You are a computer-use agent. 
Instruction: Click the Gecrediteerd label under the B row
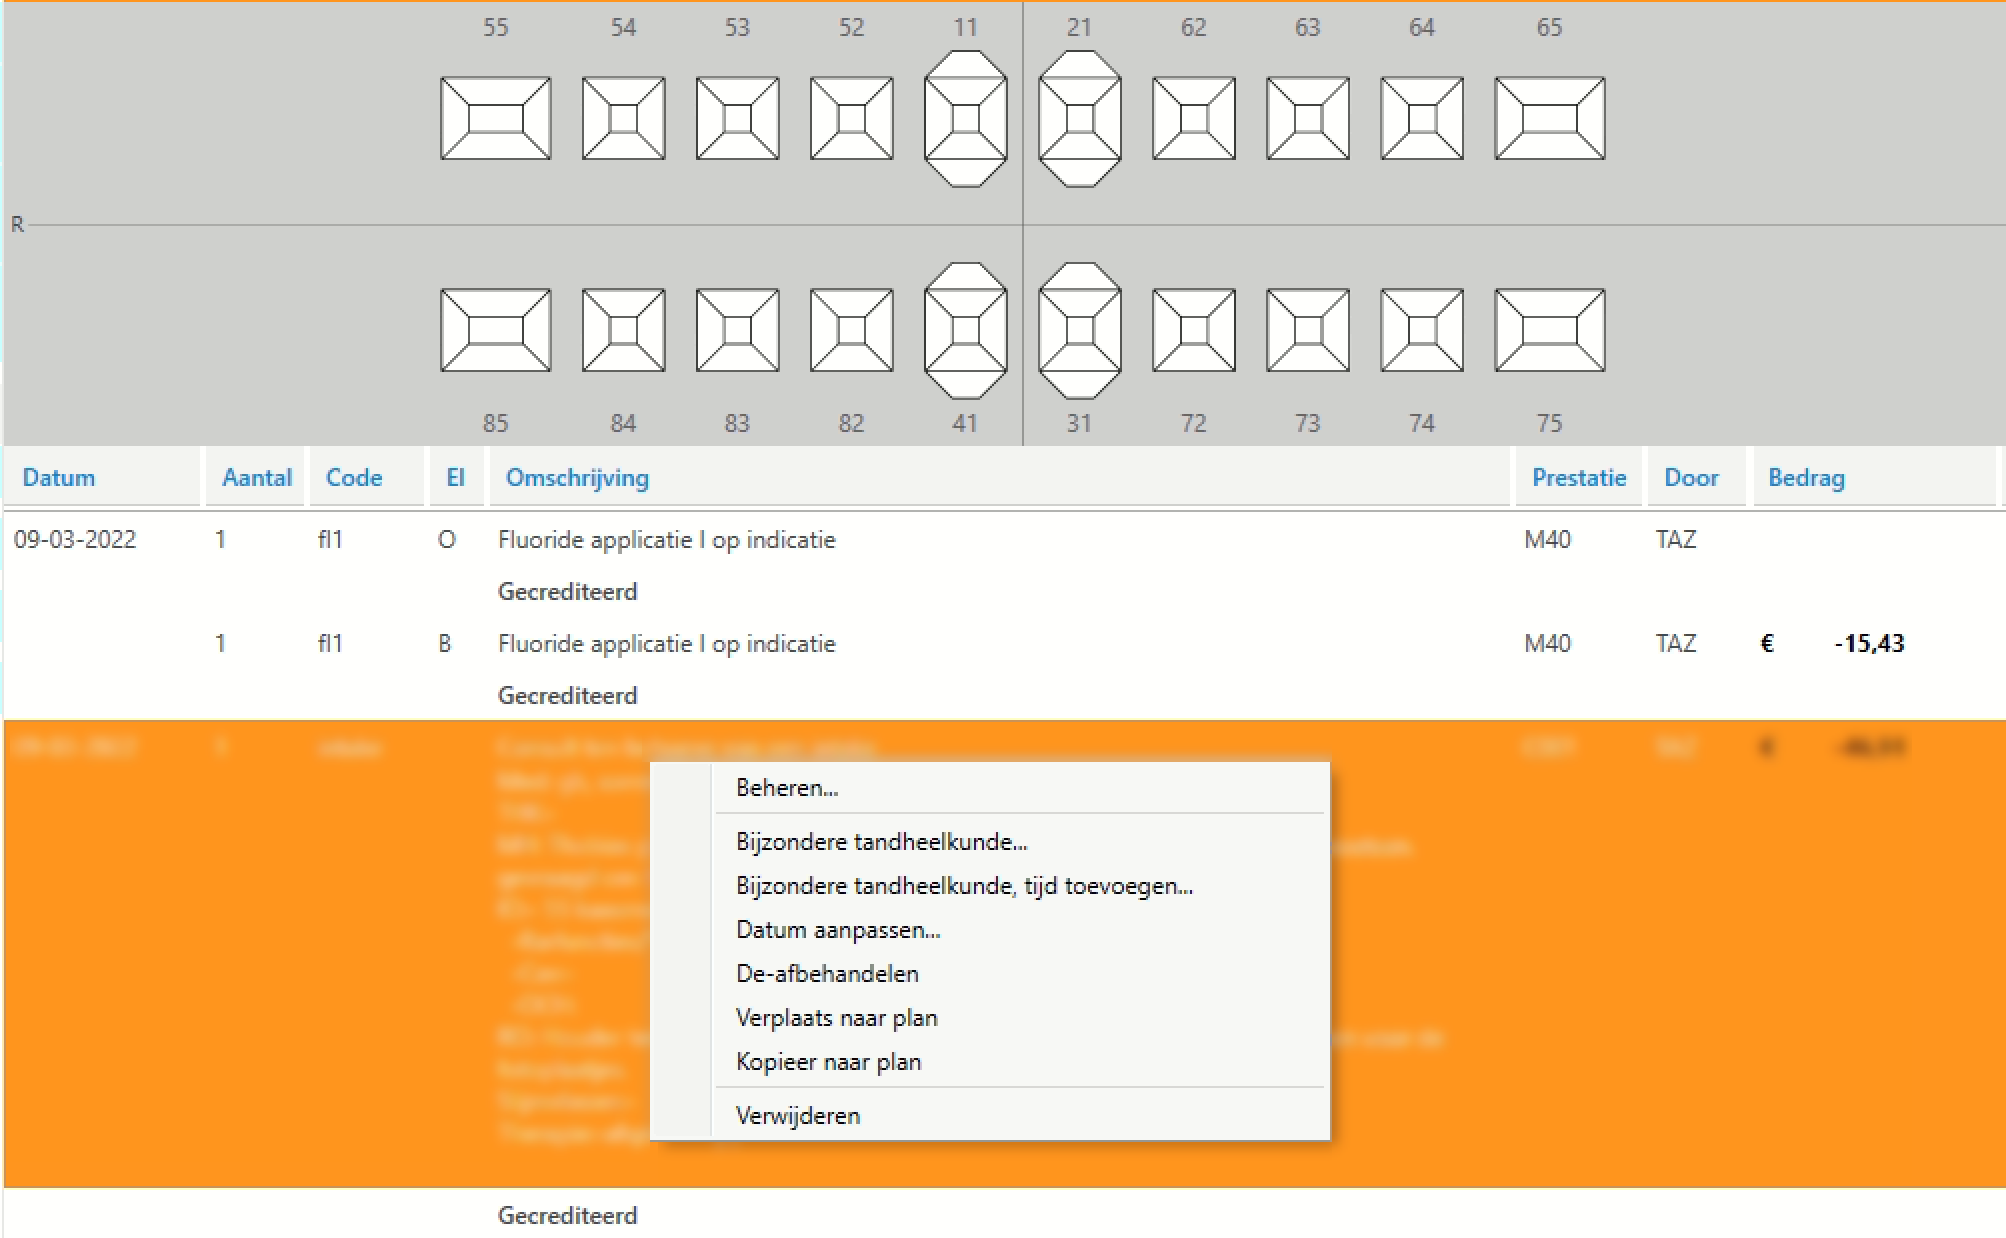(567, 696)
